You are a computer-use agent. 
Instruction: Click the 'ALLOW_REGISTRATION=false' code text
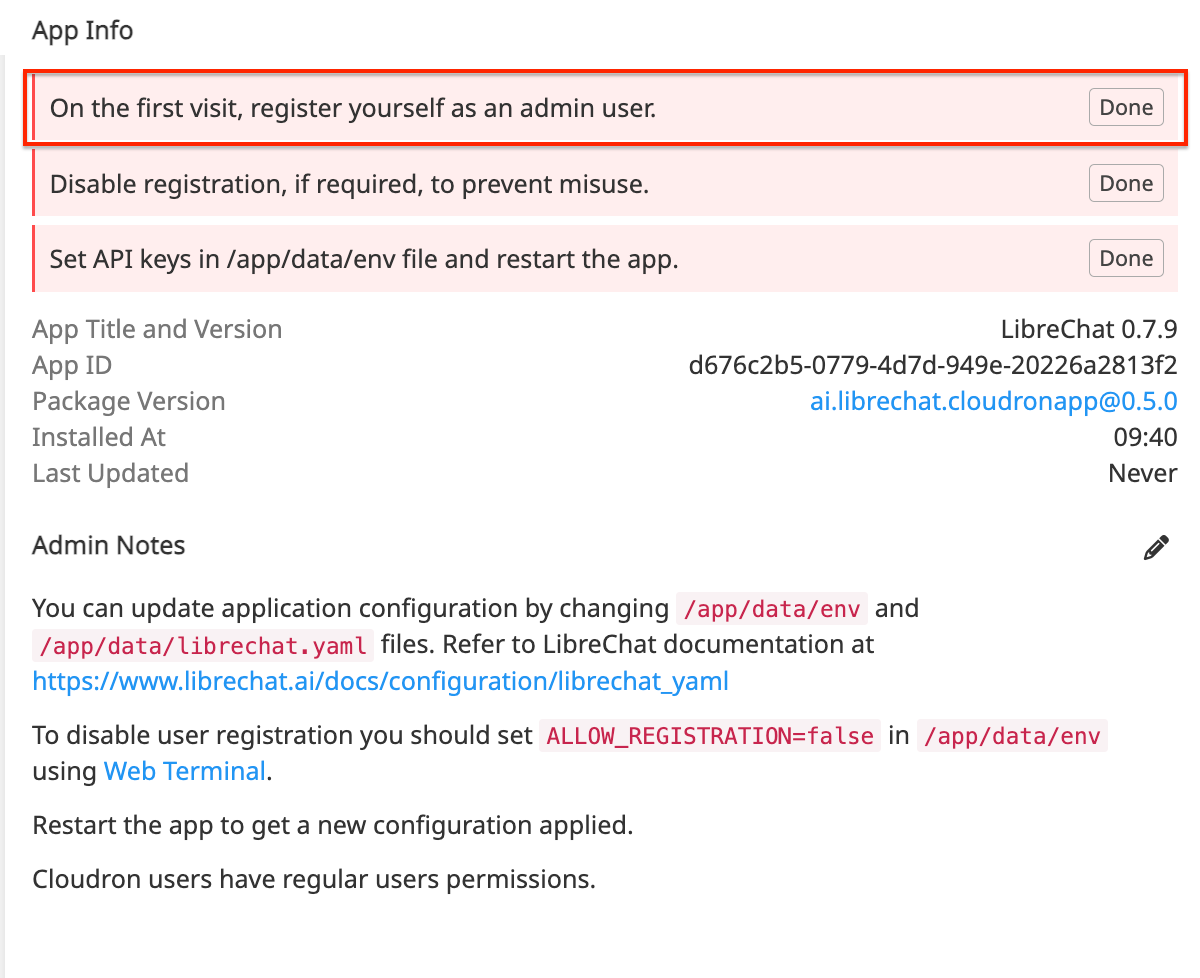[710, 736]
